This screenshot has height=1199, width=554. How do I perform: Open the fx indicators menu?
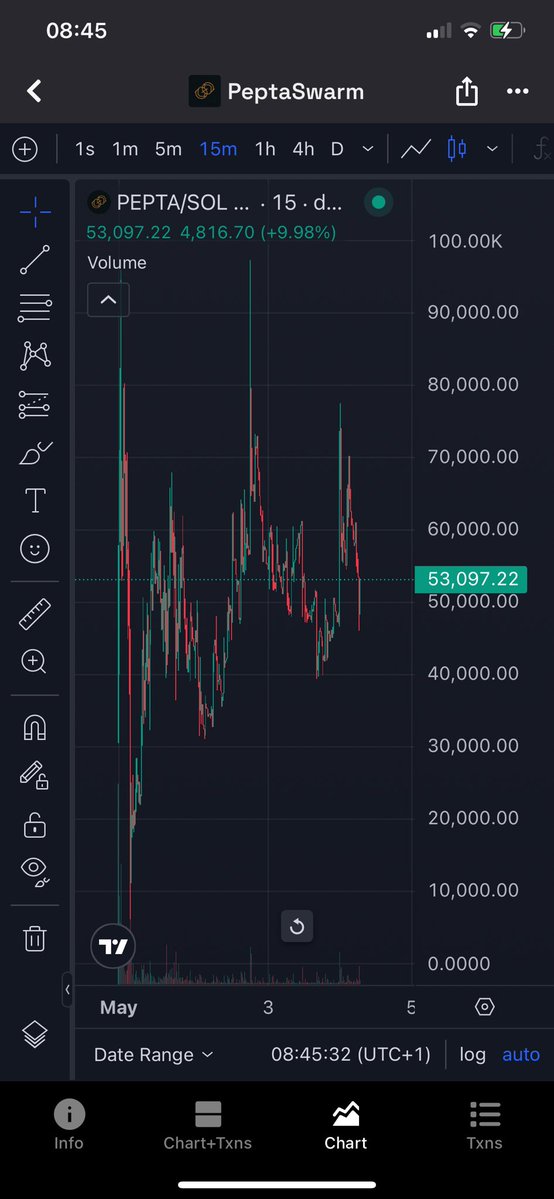[x=542, y=149]
